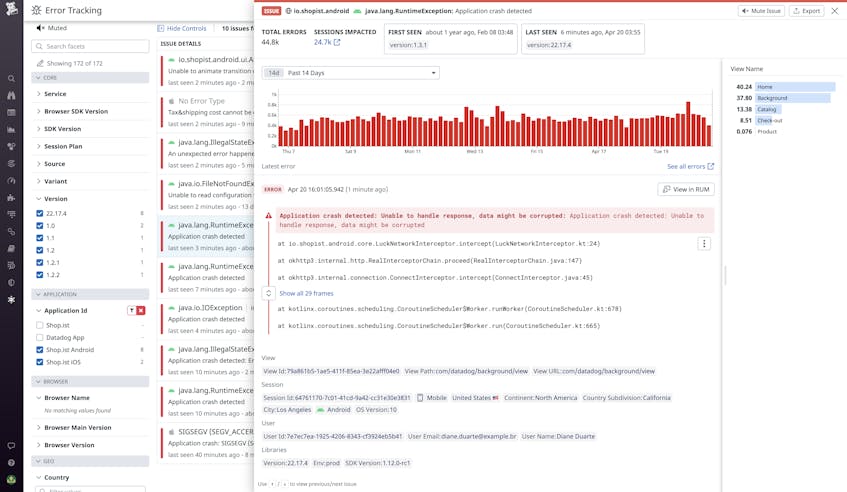Open external link icon next to 24.7k sessions
847x492 pixels.
[337, 42]
